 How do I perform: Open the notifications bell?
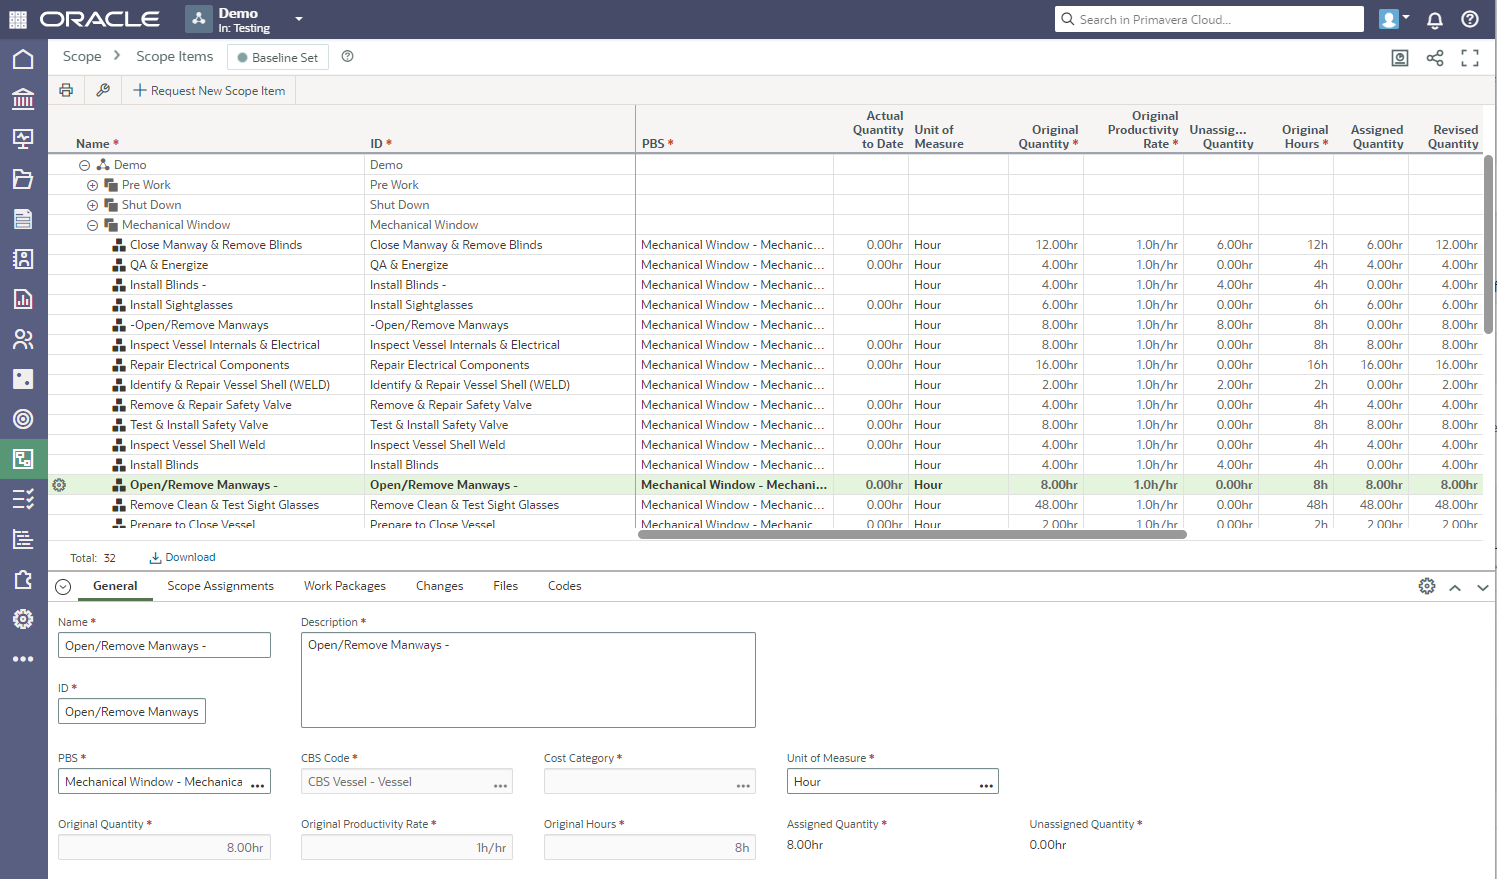(x=1435, y=19)
